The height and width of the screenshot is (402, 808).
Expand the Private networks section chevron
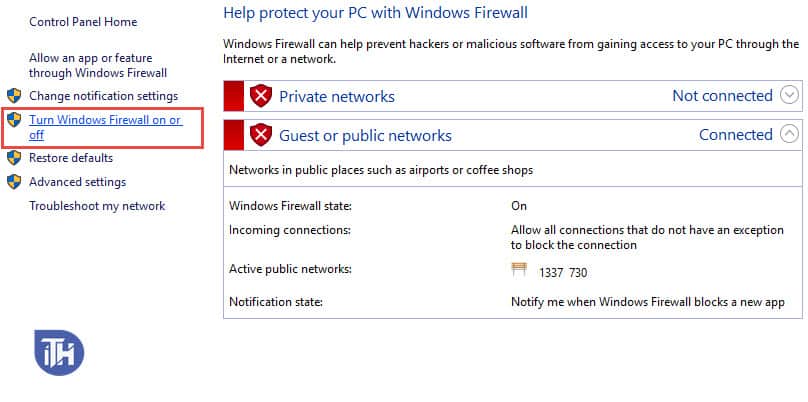coord(789,96)
